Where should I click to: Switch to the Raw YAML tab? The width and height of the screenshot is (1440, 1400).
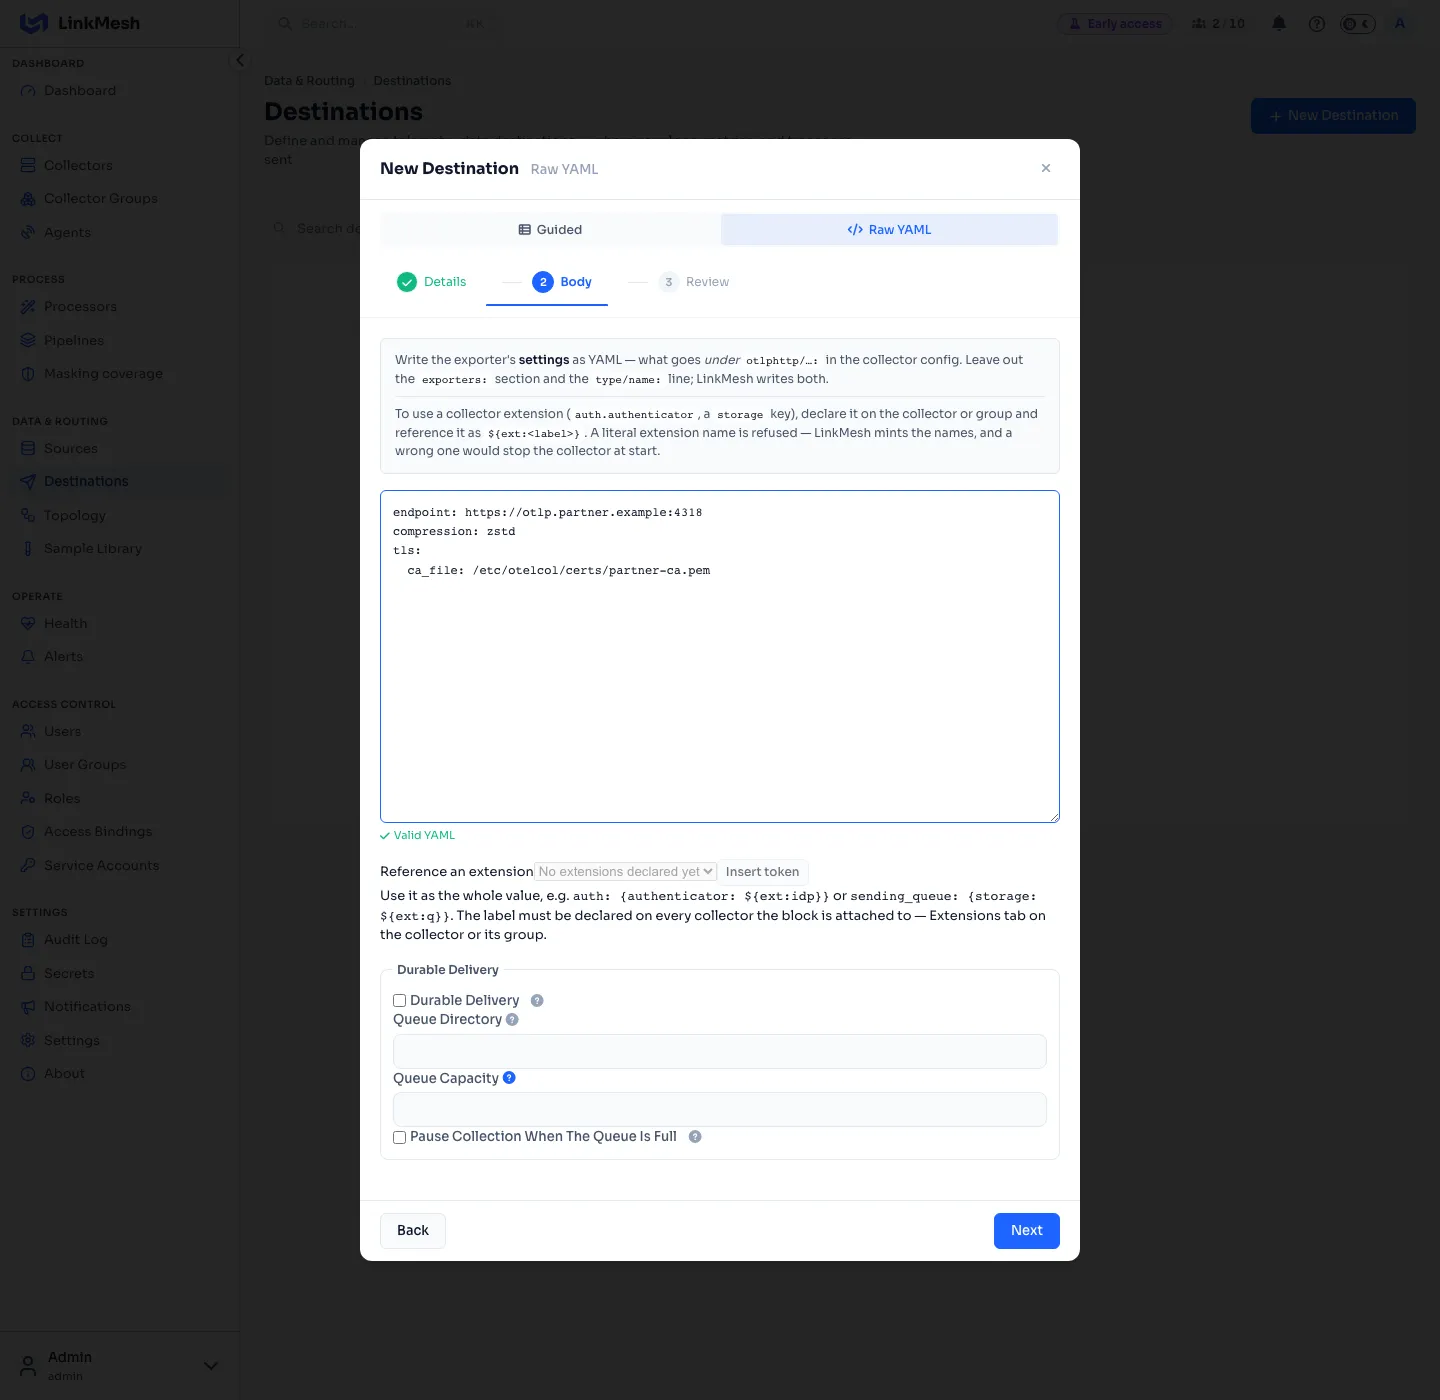coord(889,230)
